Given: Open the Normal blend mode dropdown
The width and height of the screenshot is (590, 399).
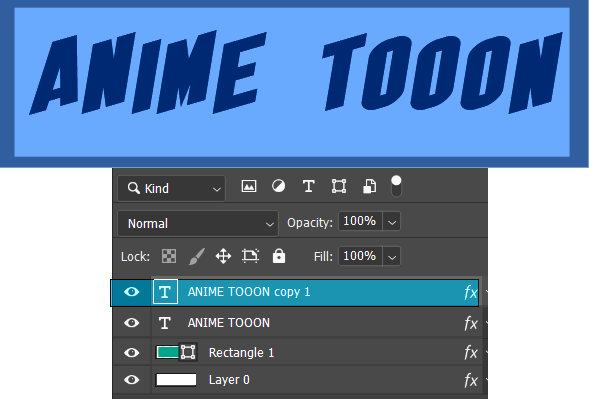Looking at the screenshot, I should (x=198, y=224).
